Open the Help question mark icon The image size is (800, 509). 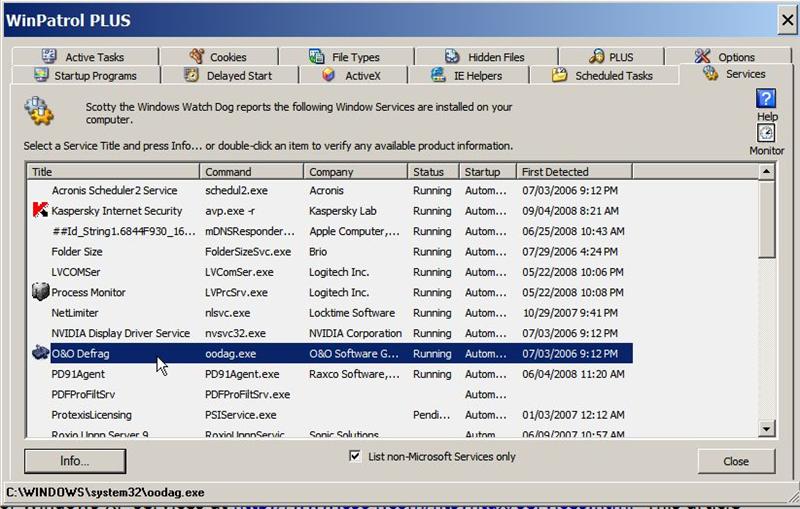[766, 98]
